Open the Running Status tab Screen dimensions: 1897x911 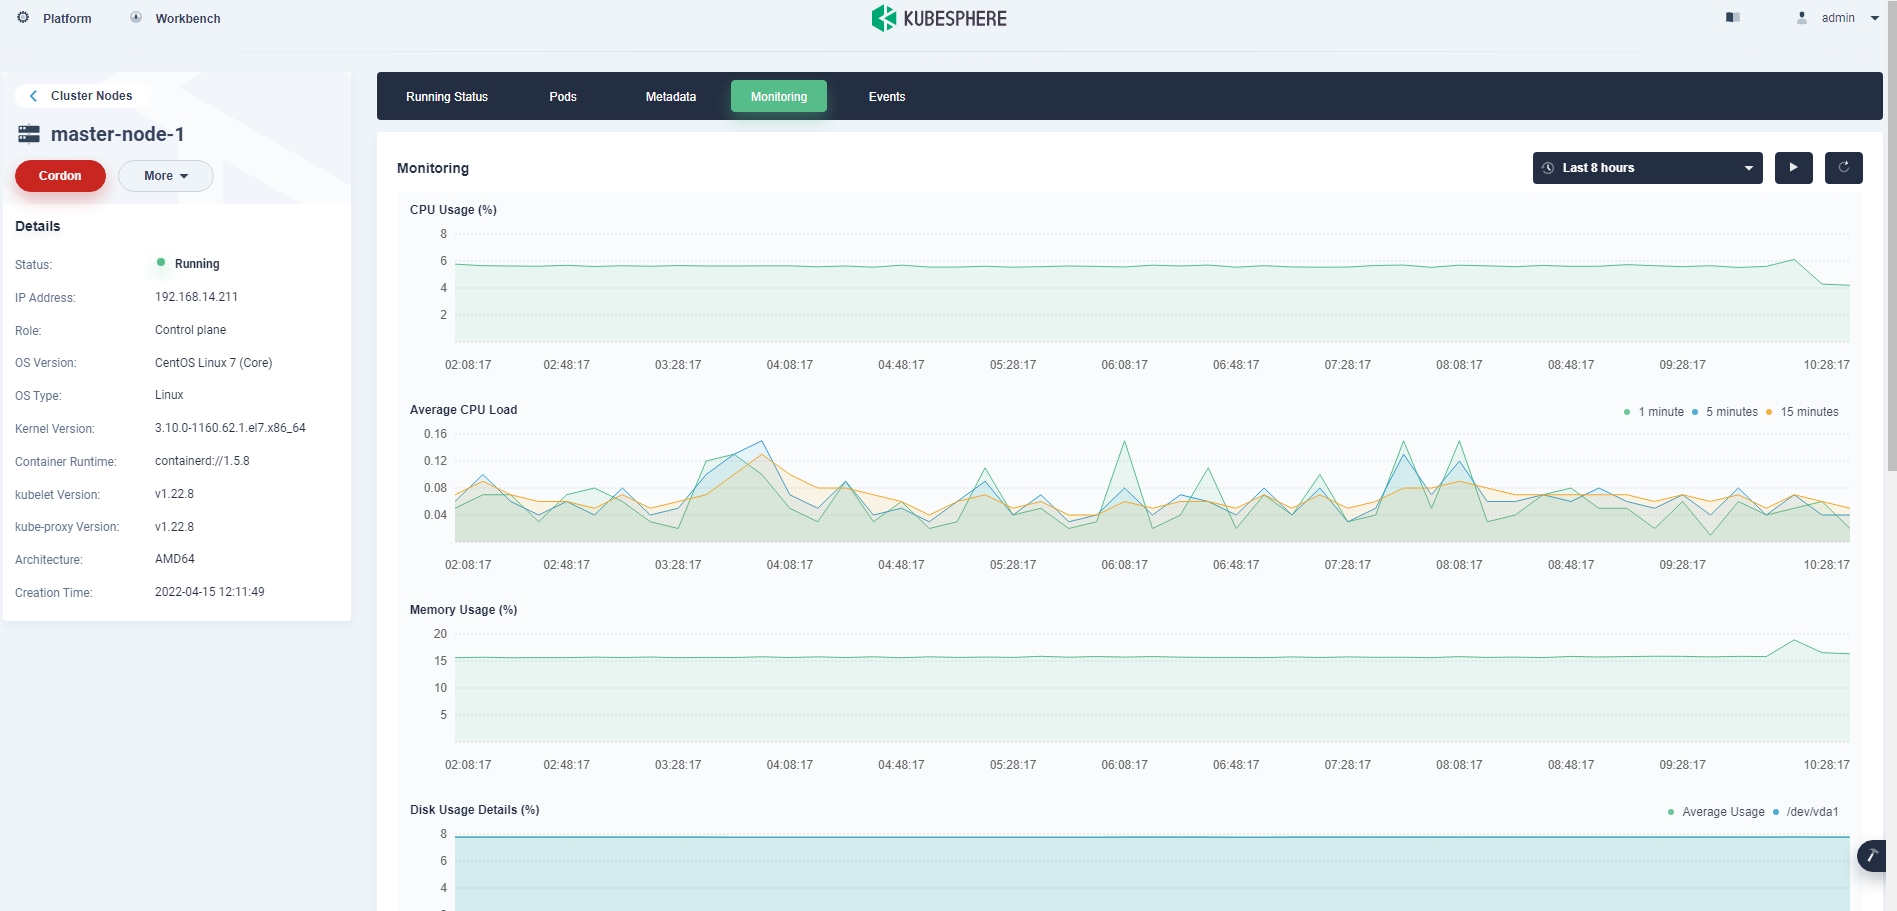tap(447, 97)
